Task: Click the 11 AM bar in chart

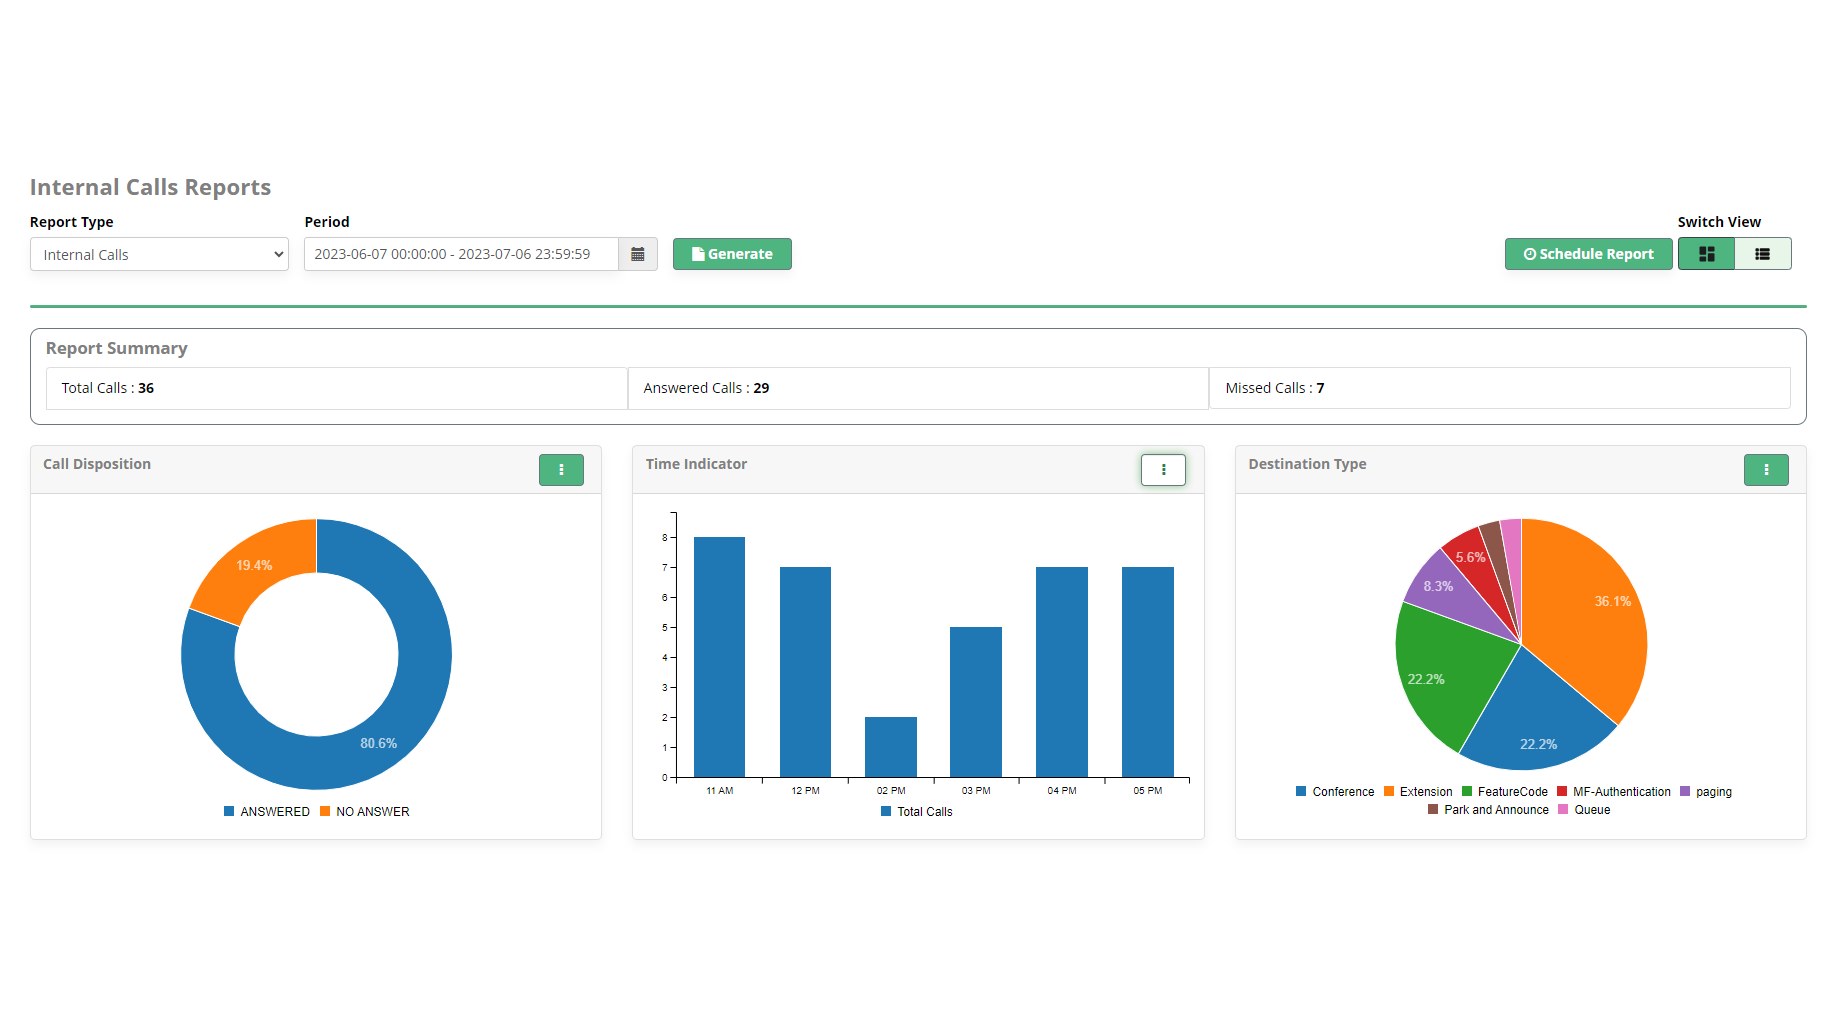Action: pos(719,657)
